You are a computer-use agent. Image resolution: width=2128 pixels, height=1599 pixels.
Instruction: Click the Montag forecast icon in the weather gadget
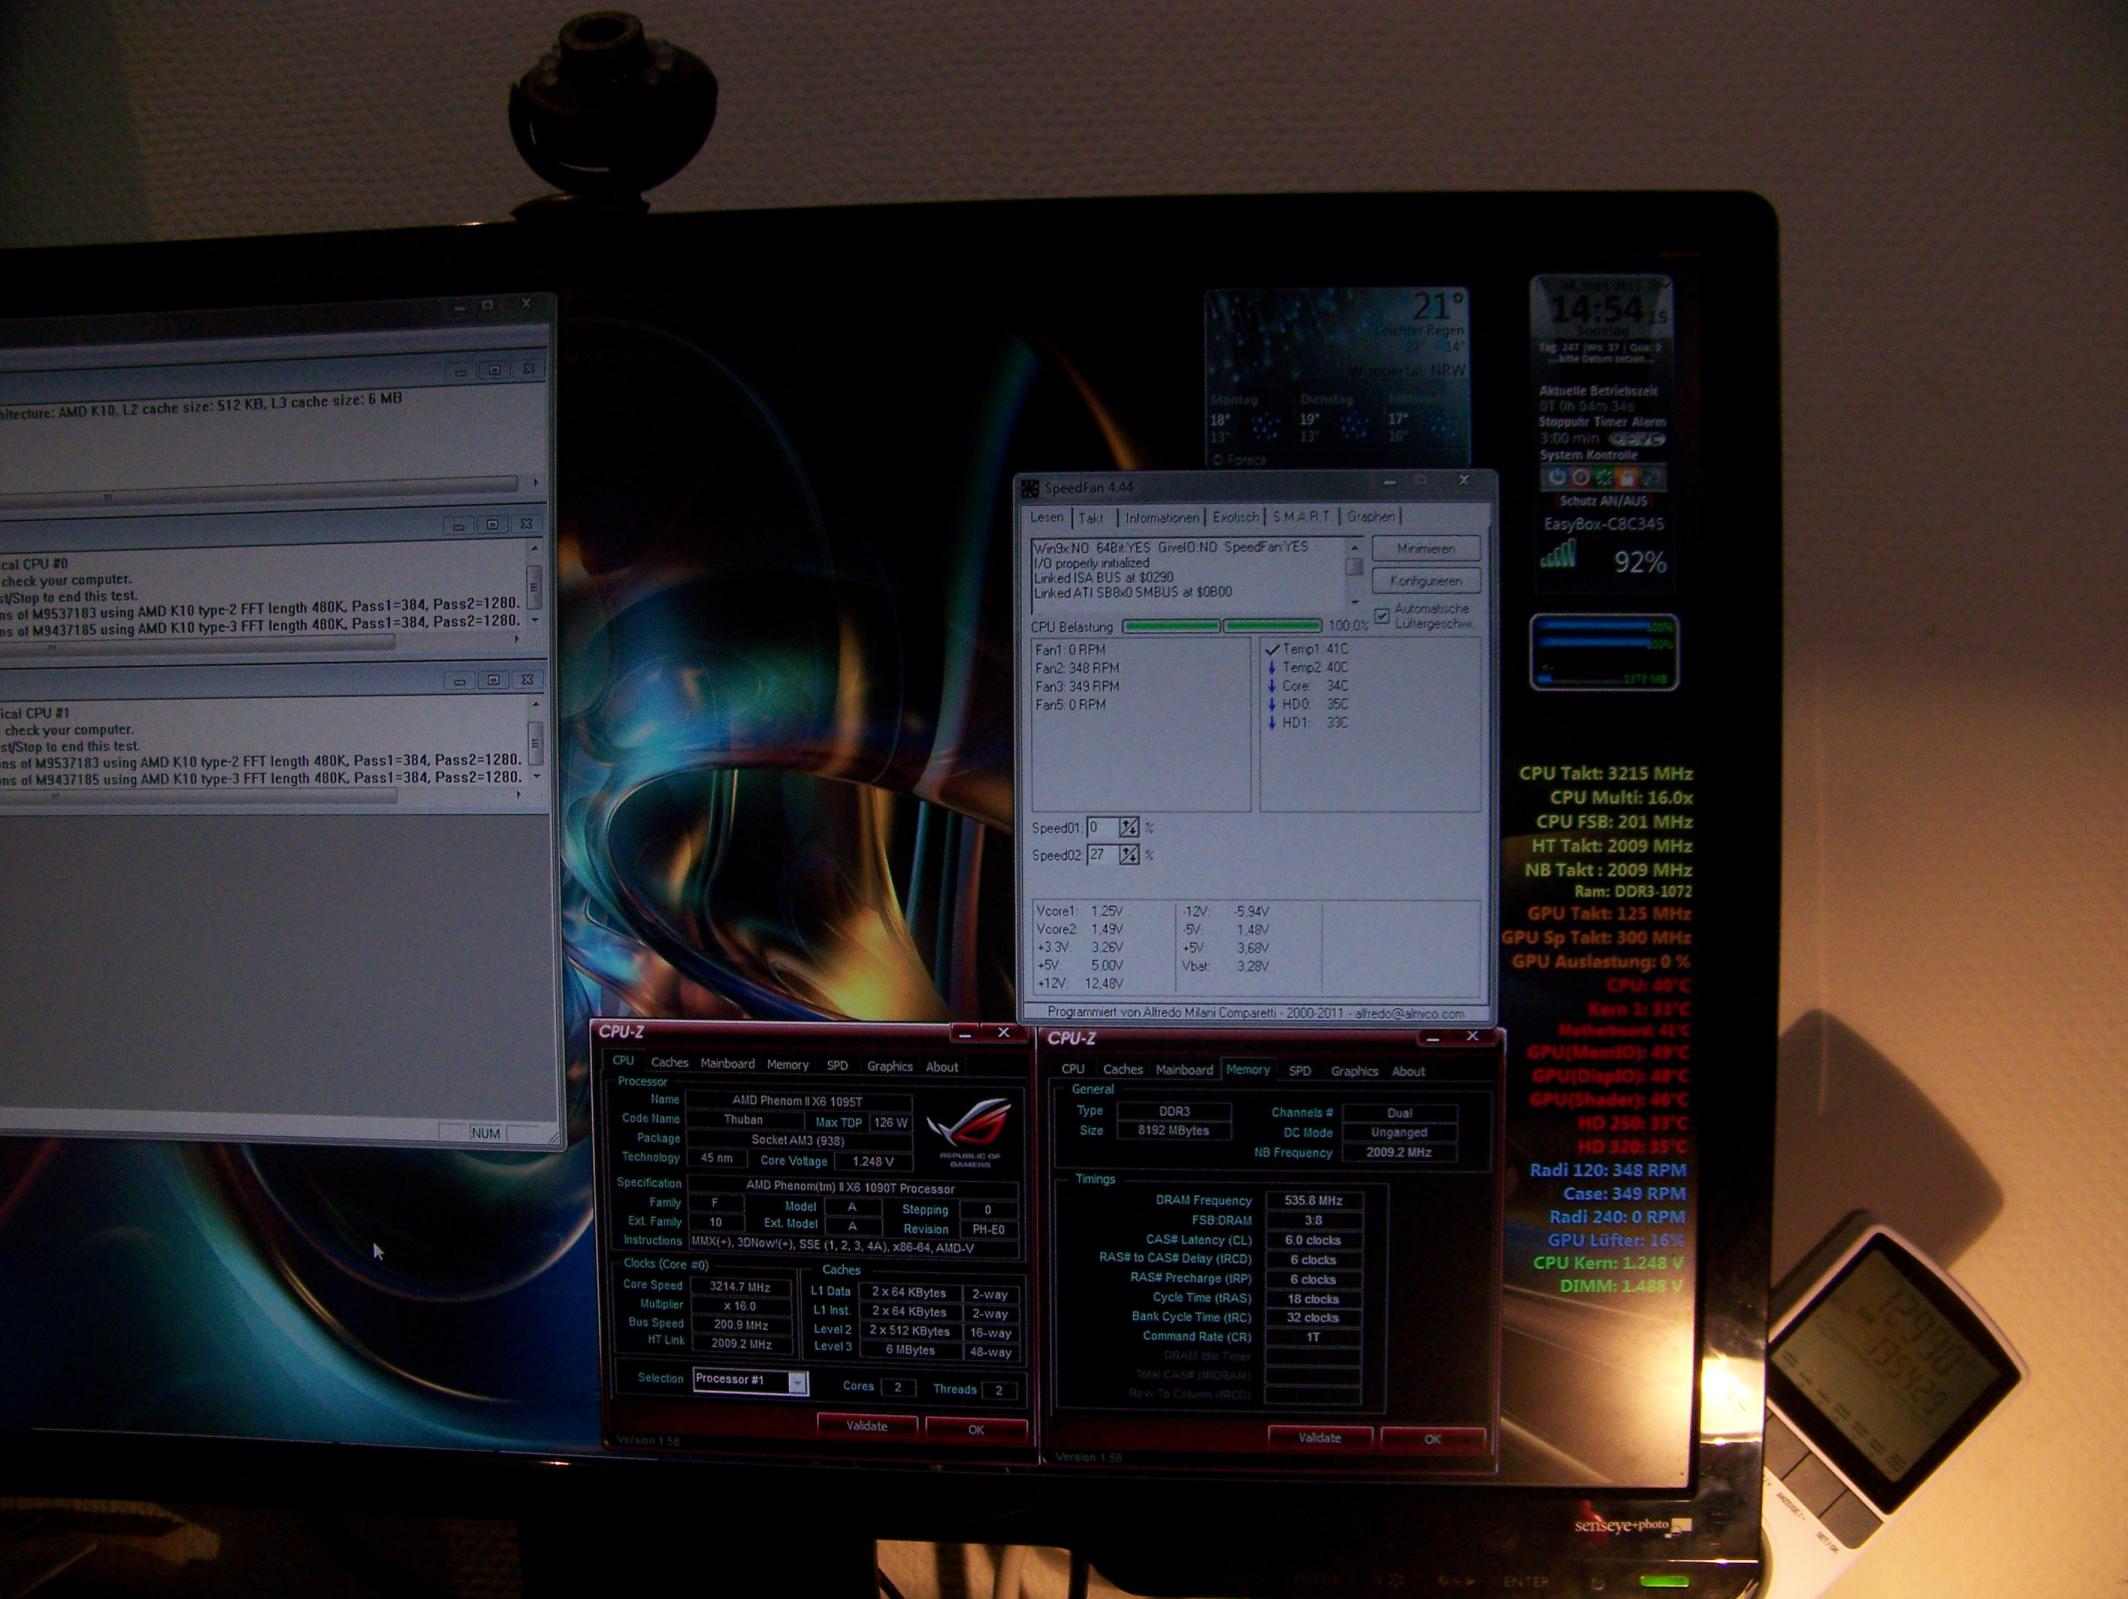pyautogui.click(x=1264, y=427)
